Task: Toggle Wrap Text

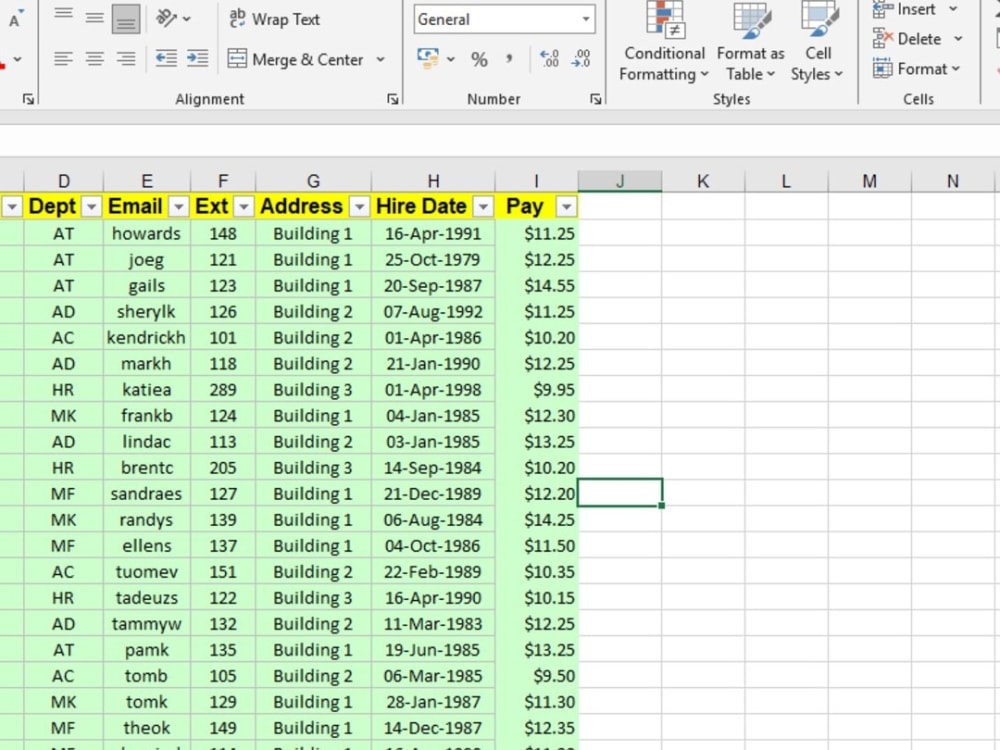Action: click(x=274, y=19)
